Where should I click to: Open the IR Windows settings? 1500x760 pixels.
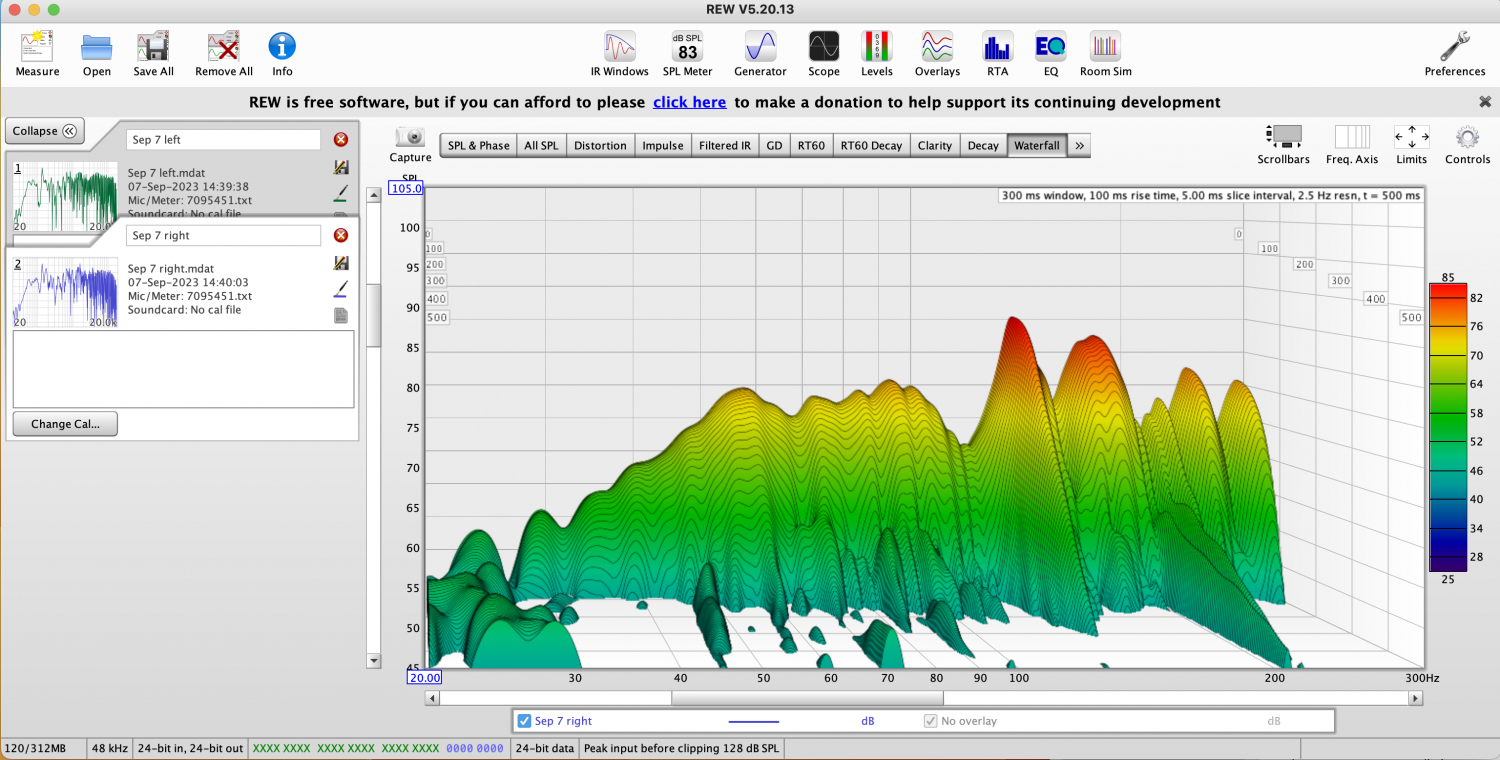(620, 54)
